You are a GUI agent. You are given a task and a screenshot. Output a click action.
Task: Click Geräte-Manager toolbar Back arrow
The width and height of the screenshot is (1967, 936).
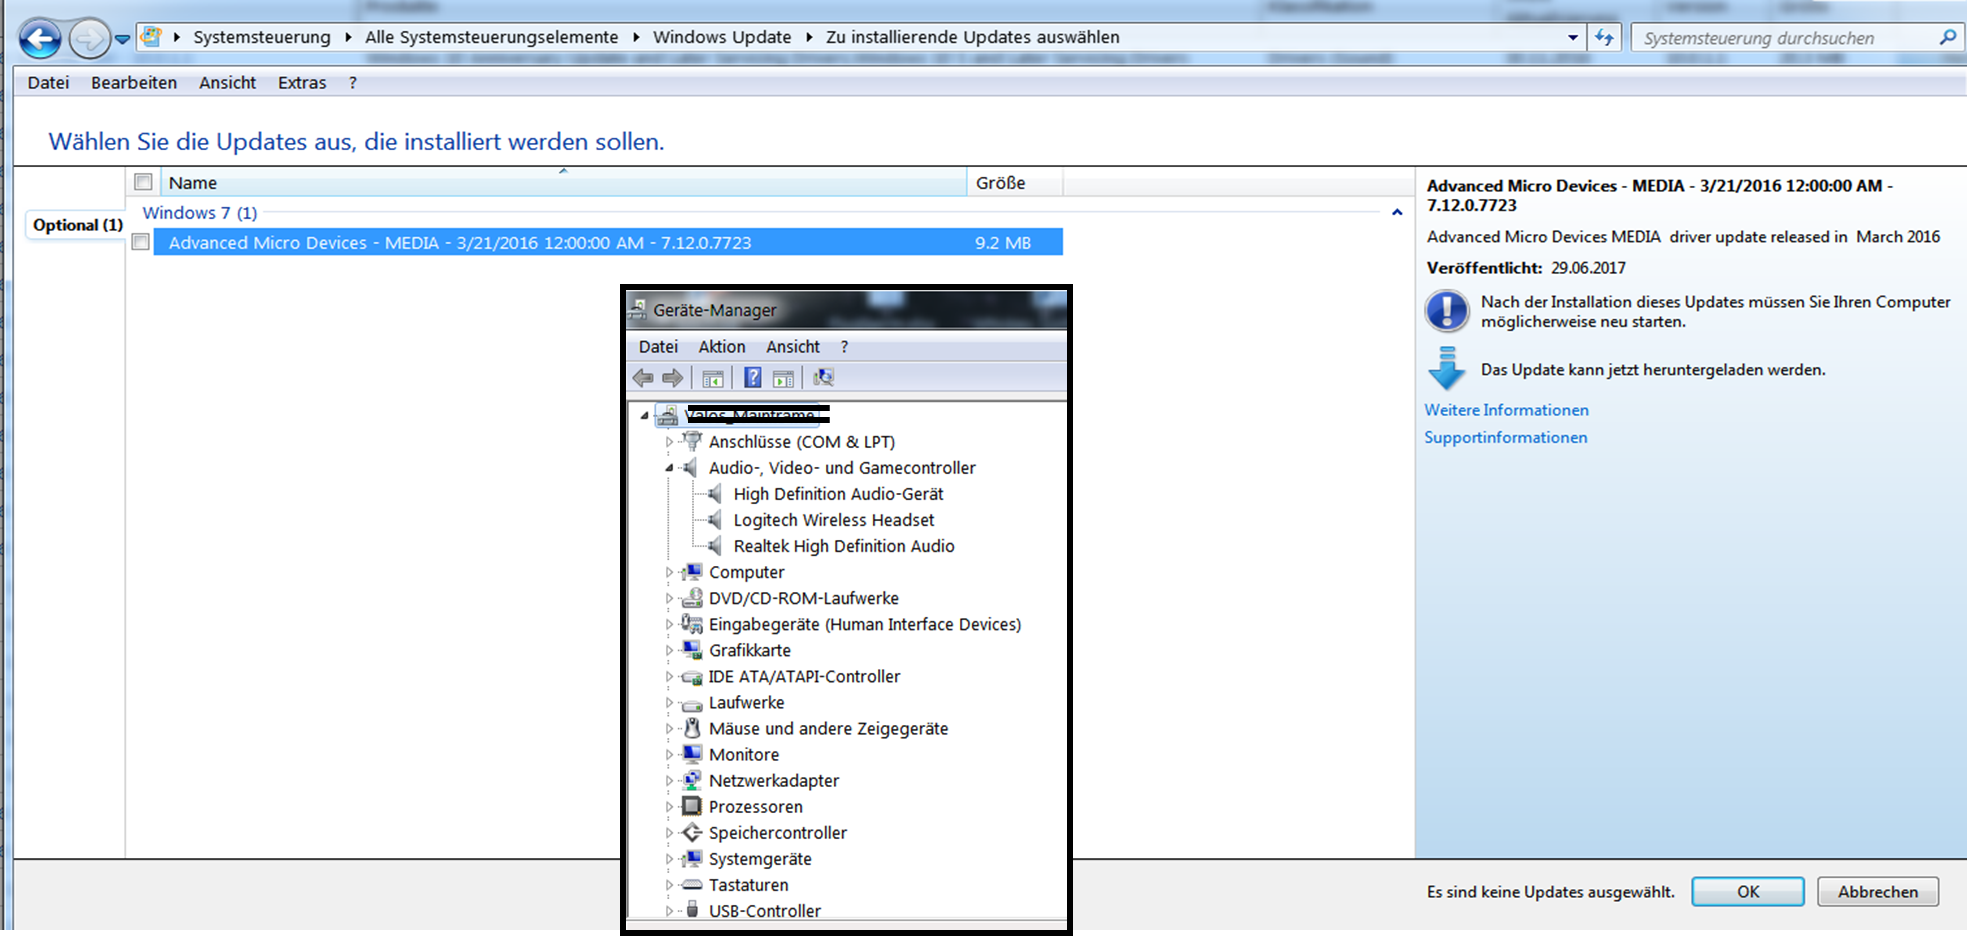pos(643,378)
